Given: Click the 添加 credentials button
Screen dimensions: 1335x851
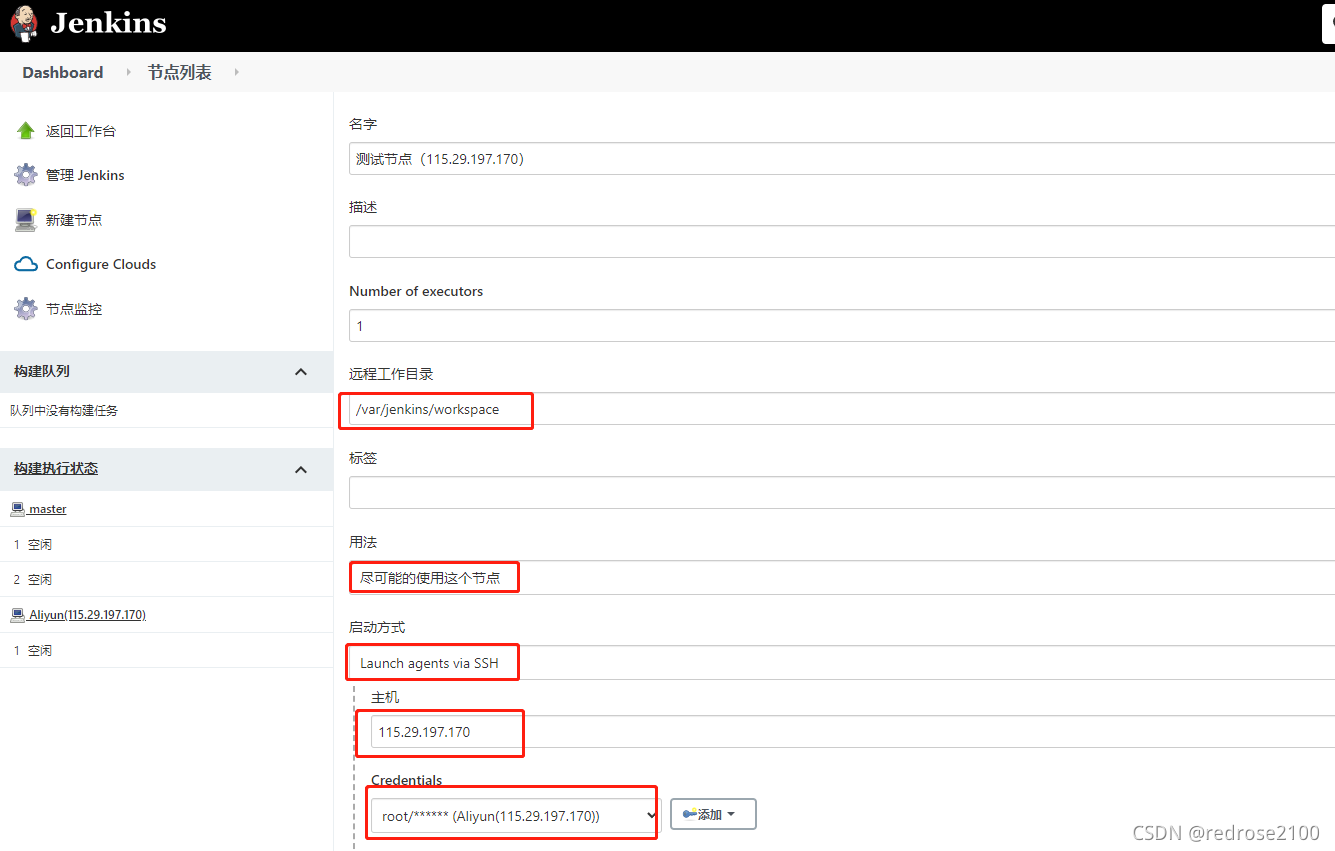Looking at the screenshot, I should (713, 815).
